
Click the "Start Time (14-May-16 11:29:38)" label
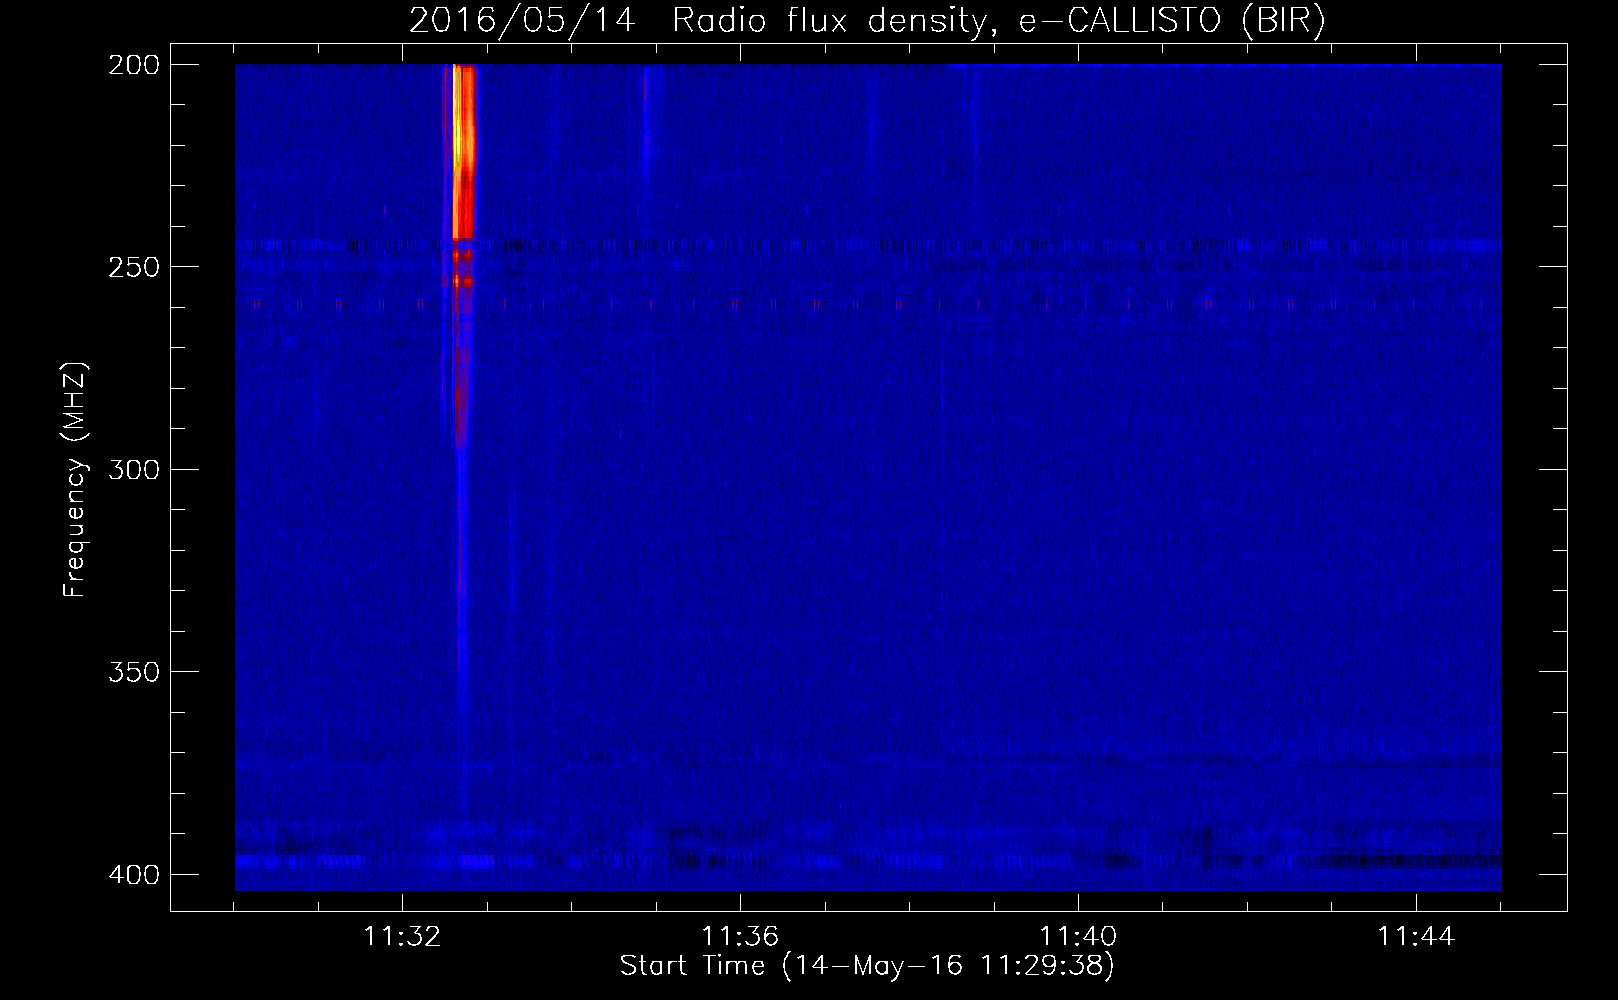coord(867,966)
